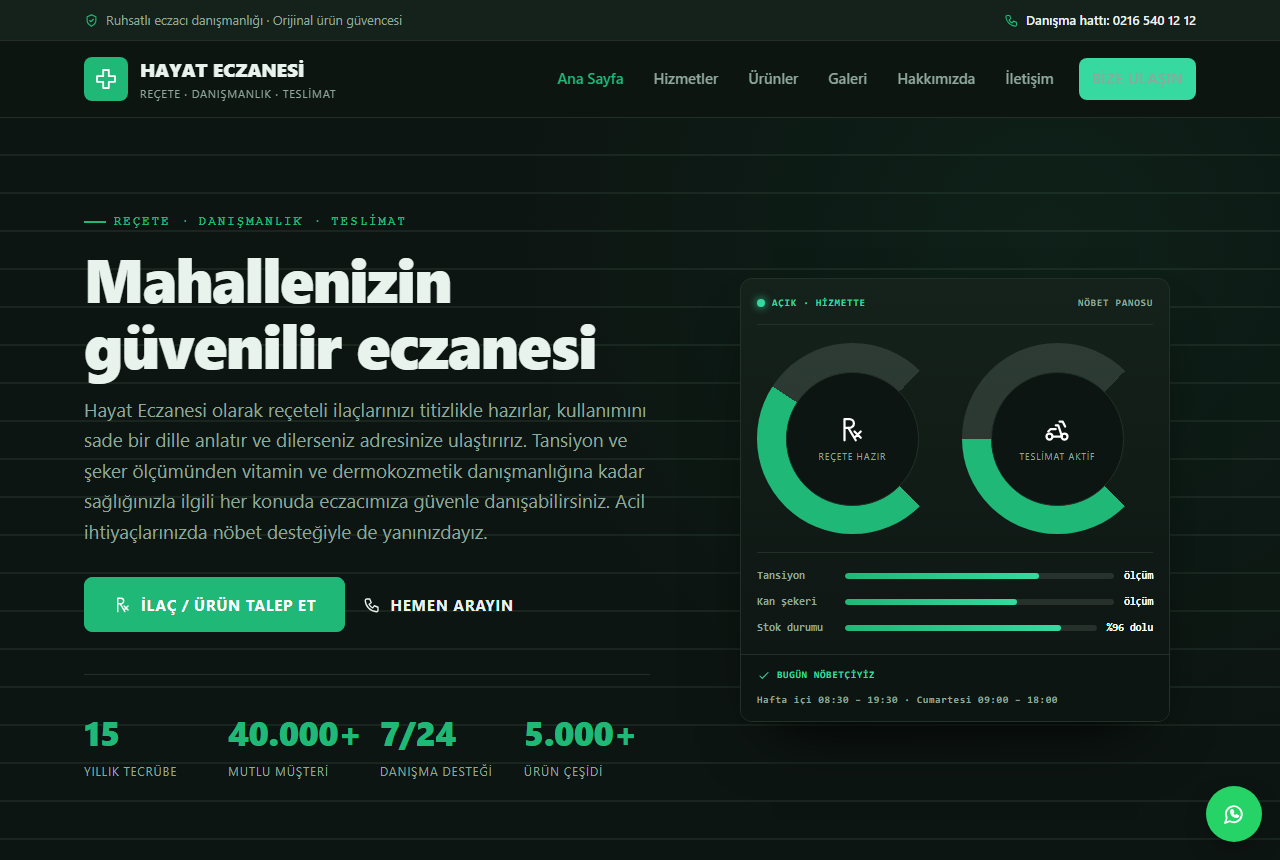Click the '40.000+' mutlu müşteri stat
The height and width of the screenshot is (860, 1280).
pyautogui.click(x=294, y=735)
